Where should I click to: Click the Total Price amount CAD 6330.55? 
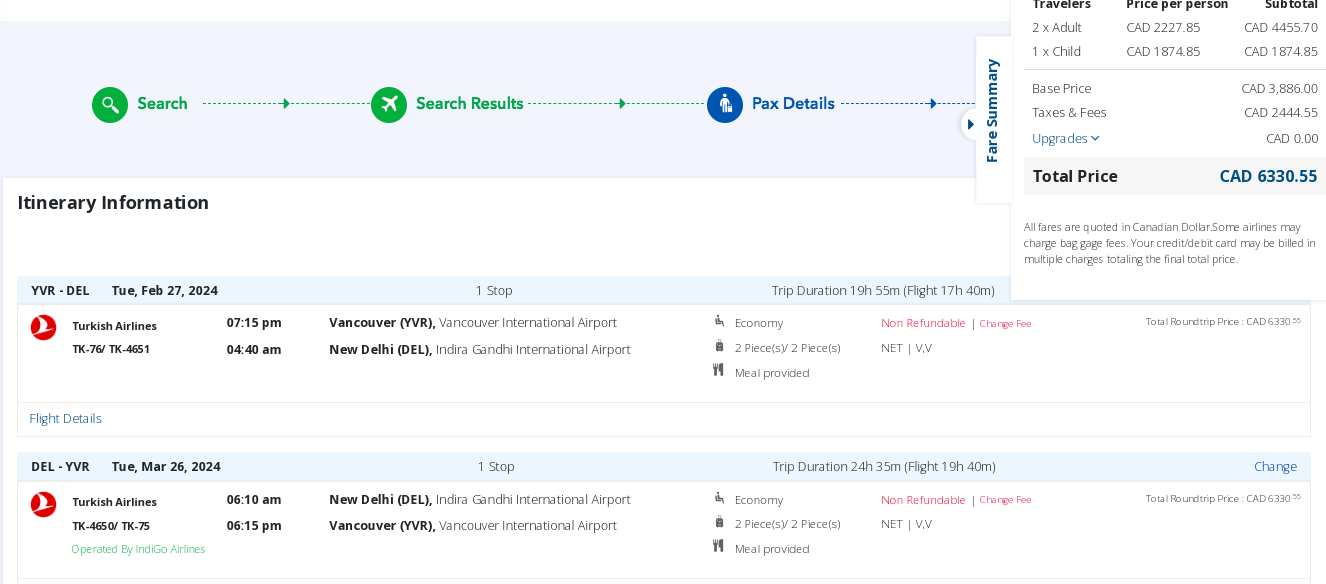(x=1268, y=176)
